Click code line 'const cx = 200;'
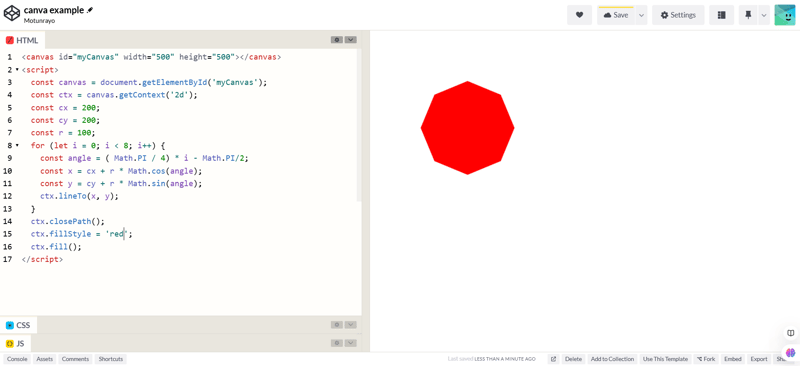 tap(65, 108)
